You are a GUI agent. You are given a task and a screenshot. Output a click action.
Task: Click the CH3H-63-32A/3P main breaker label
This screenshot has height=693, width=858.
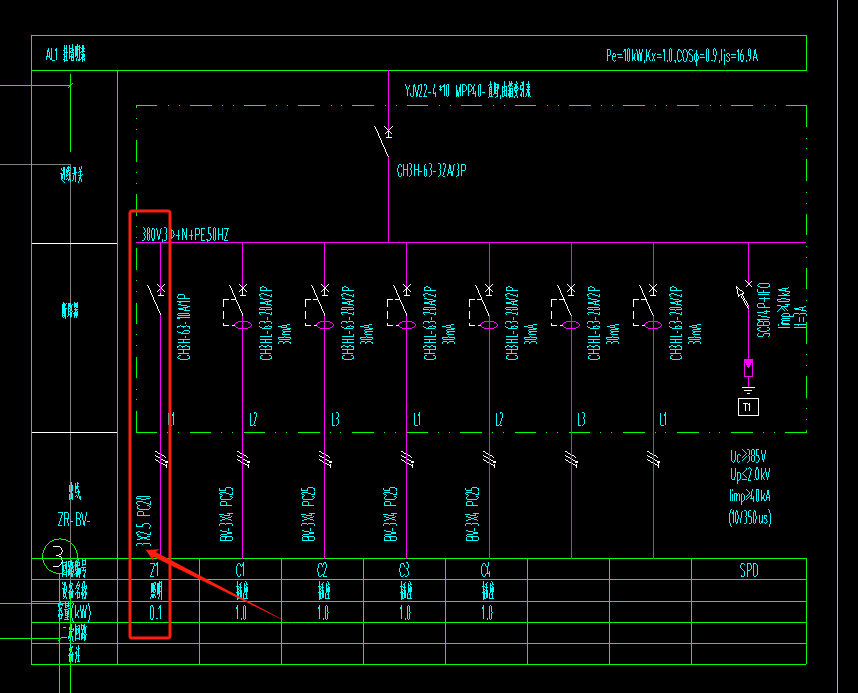click(431, 170)
